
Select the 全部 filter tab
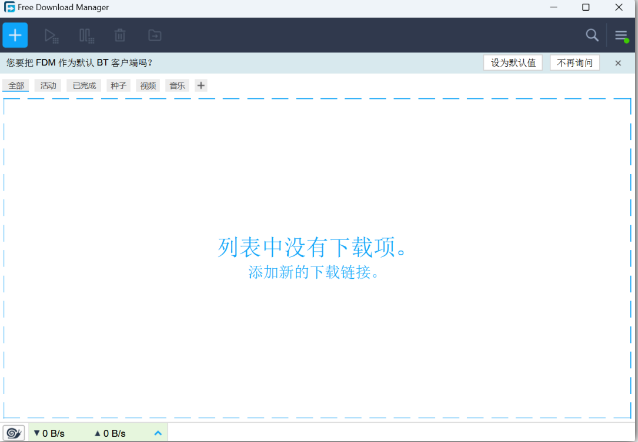coord(16,86)
